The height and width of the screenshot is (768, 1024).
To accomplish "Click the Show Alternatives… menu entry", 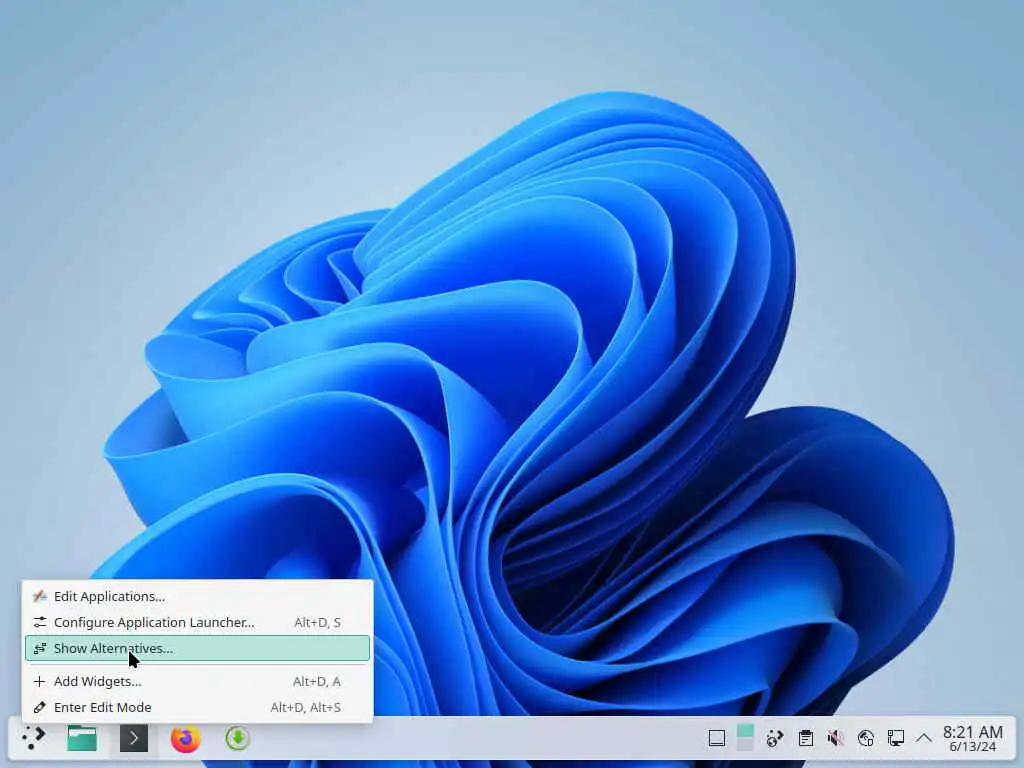I will pos(197,648).
